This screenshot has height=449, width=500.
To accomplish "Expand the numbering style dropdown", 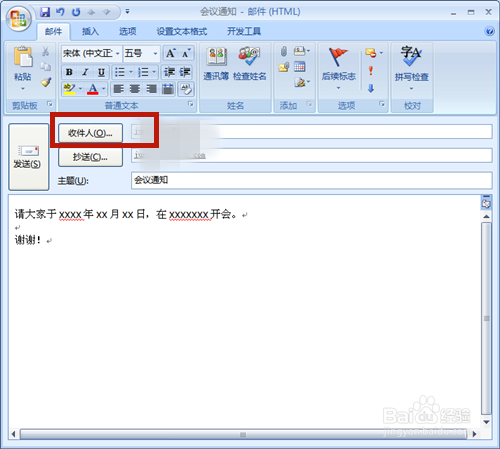I will pos(154,72).
